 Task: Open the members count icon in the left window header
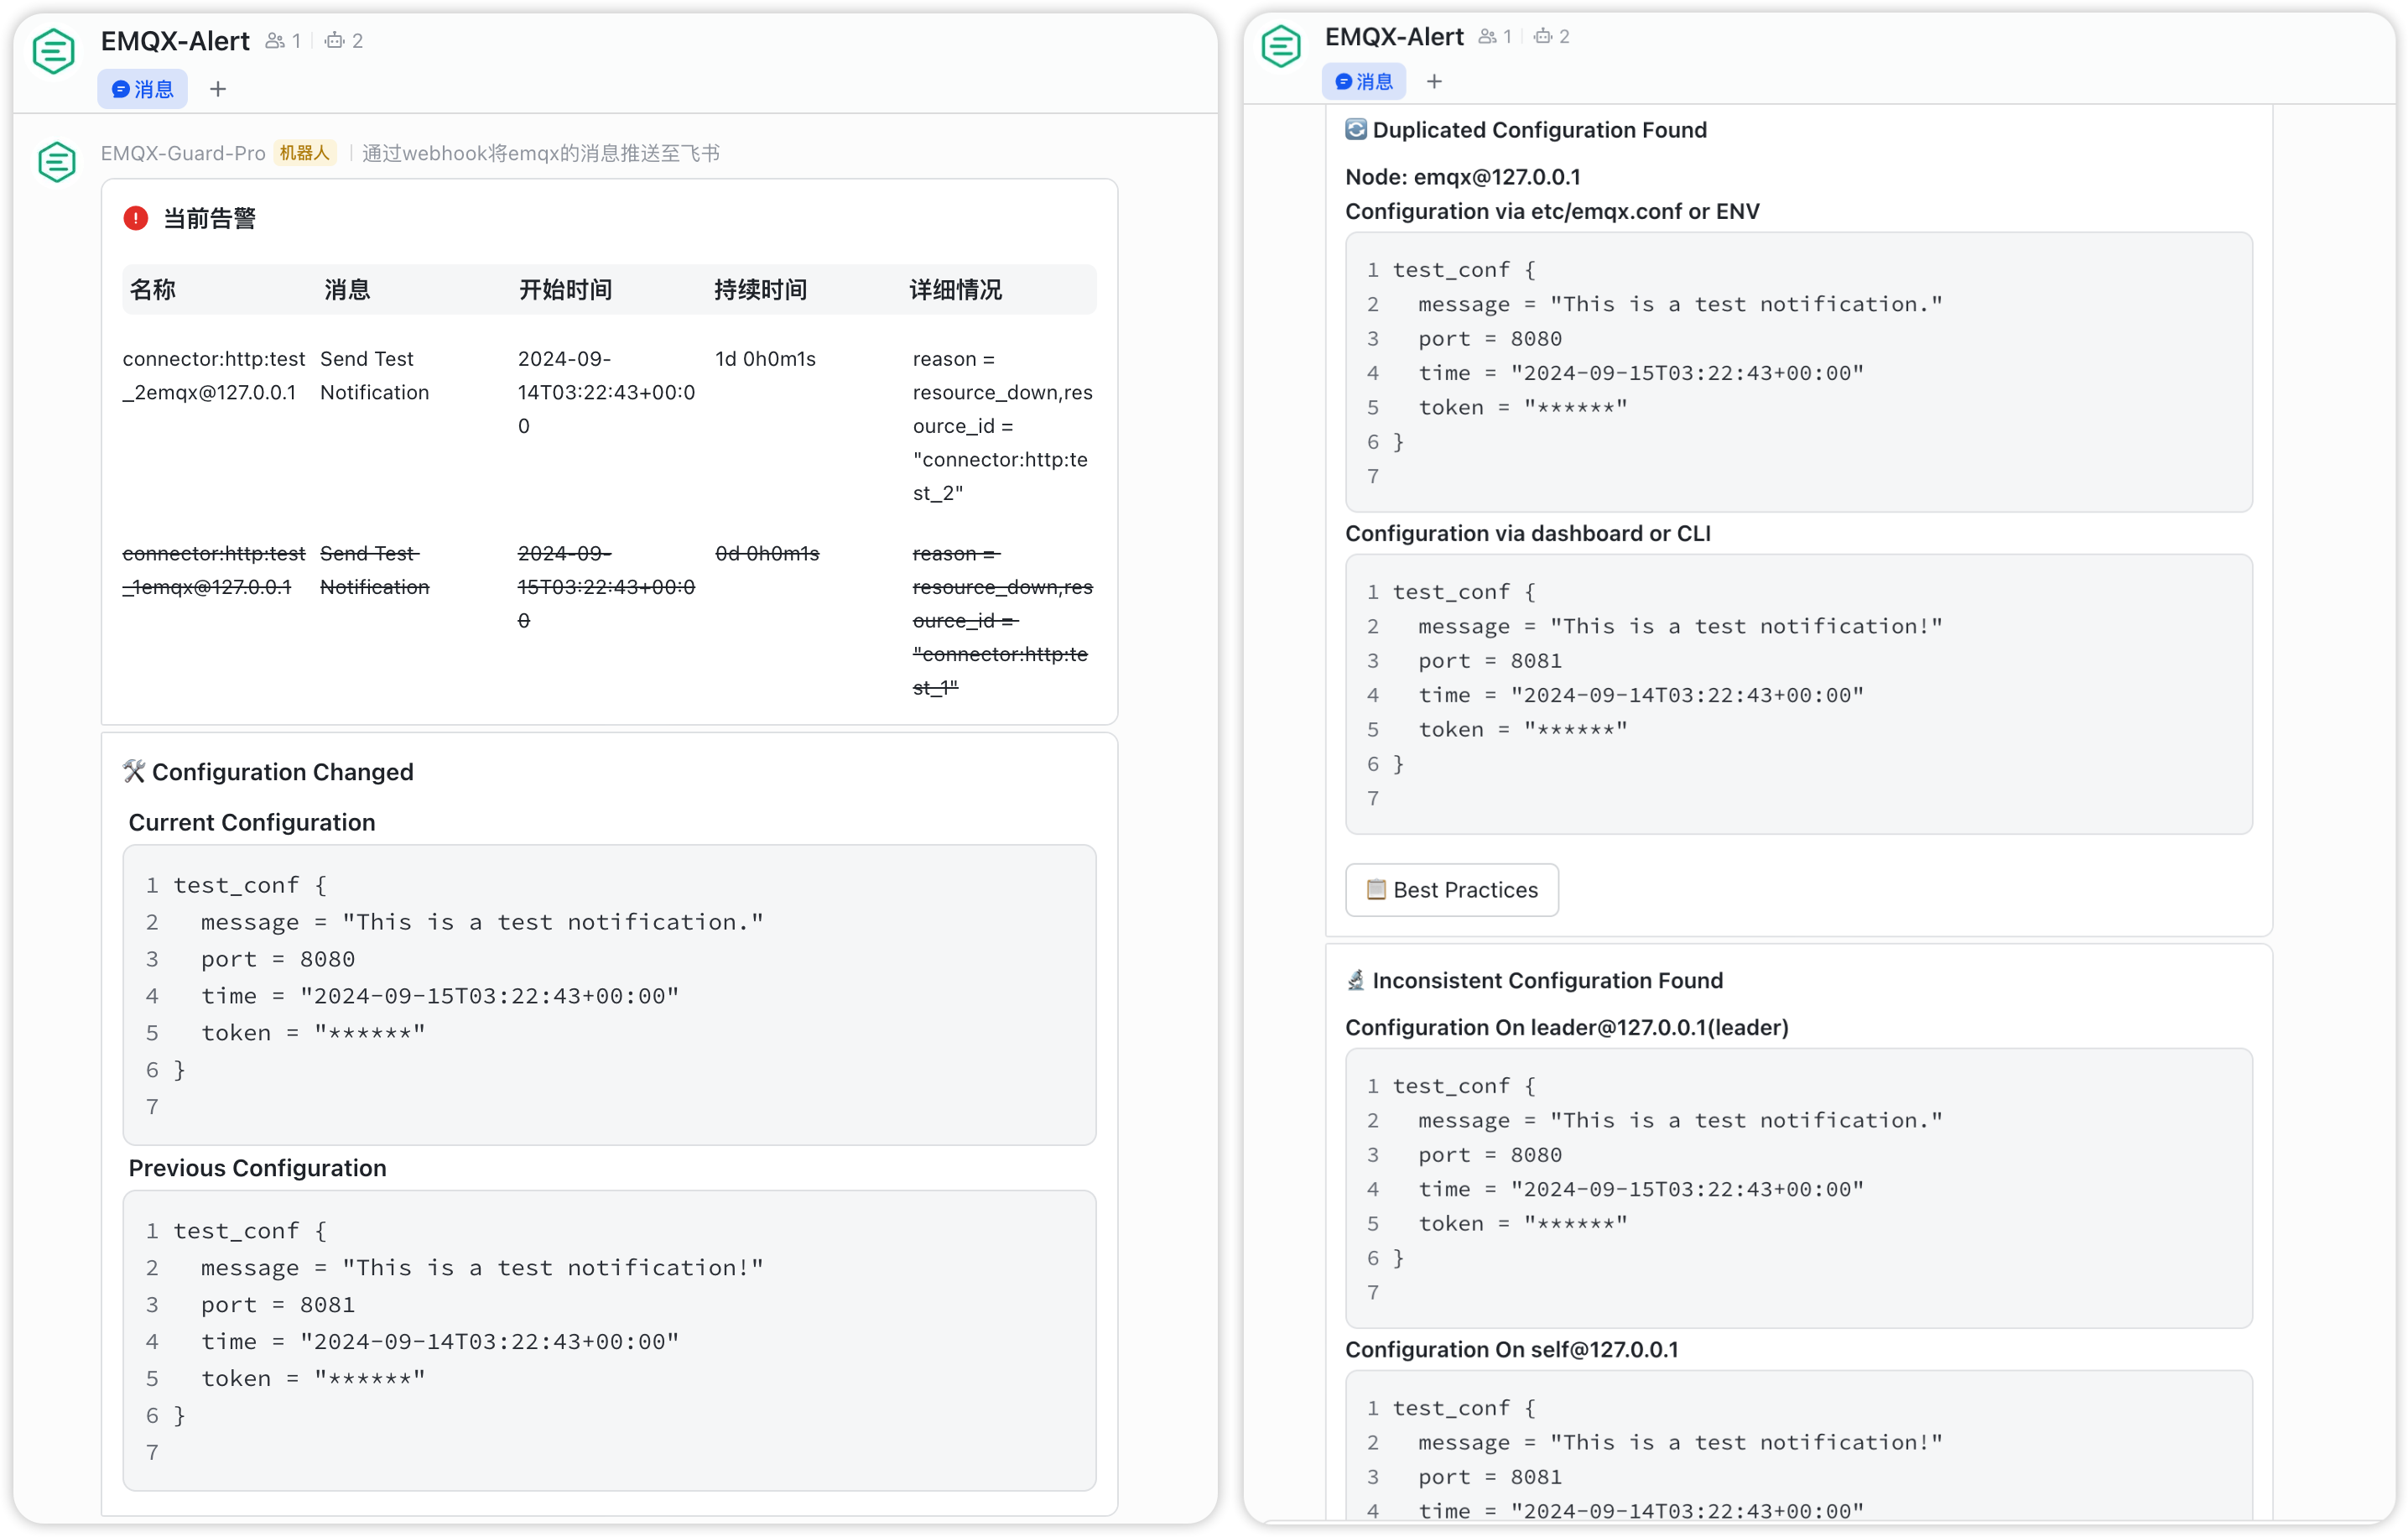tap(274, 41)
